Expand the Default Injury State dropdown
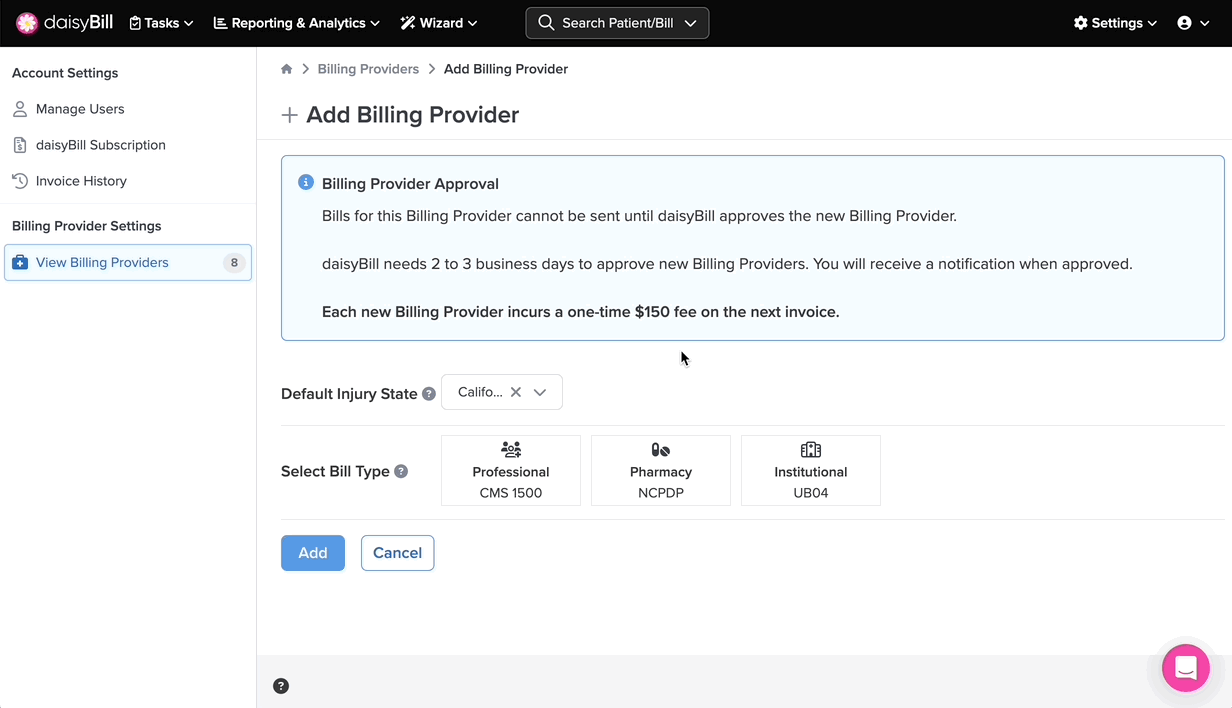 click(x=540, y=392)
